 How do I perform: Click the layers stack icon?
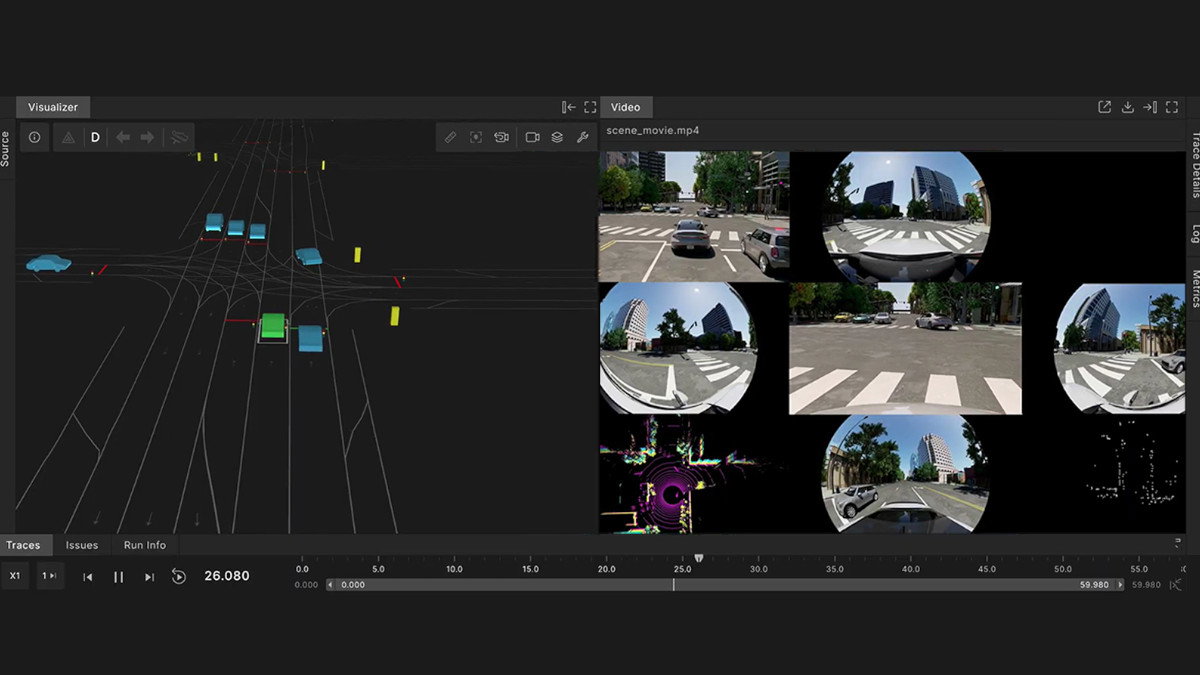(557, 137)
